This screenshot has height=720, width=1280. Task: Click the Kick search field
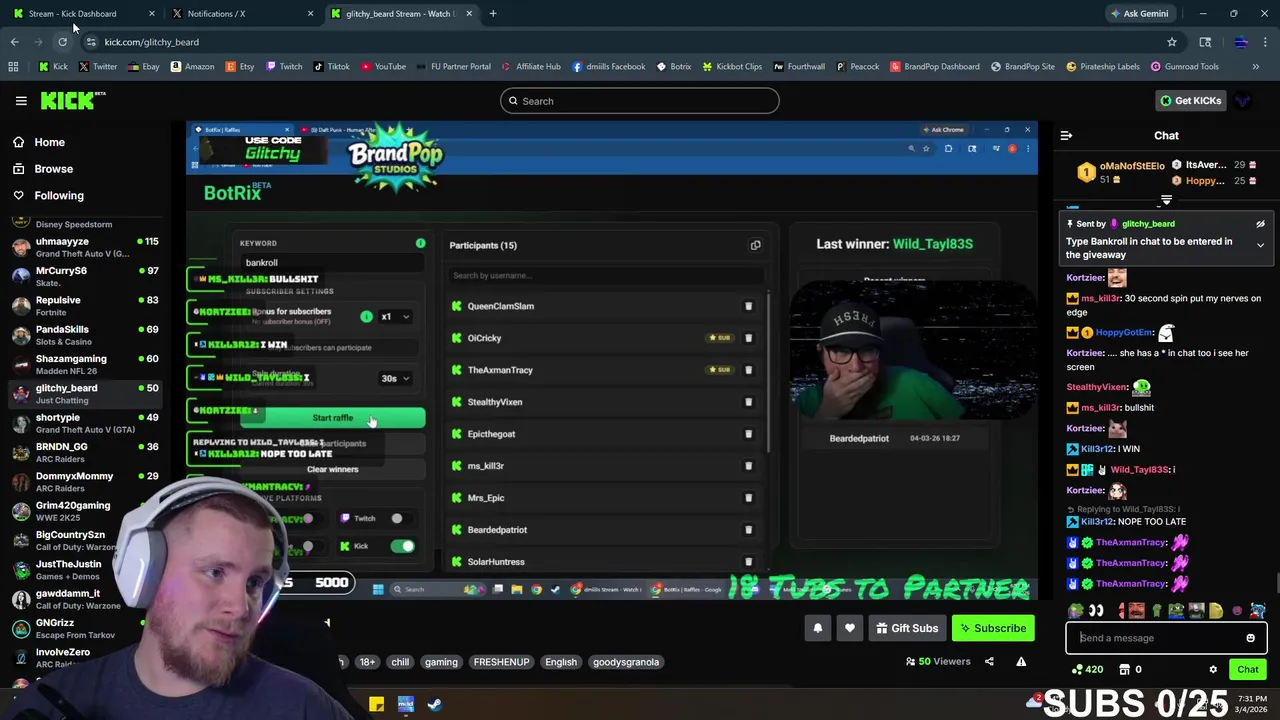(x=639, y=100)
